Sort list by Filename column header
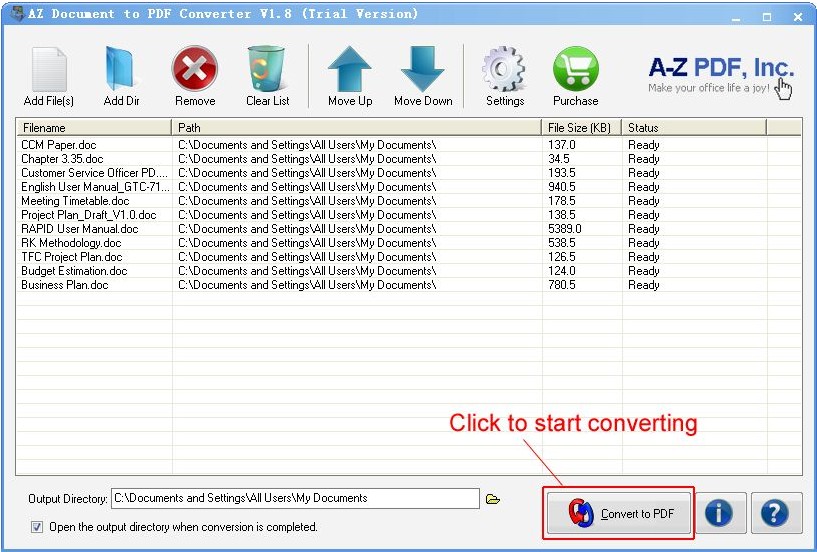 point(94,128)
